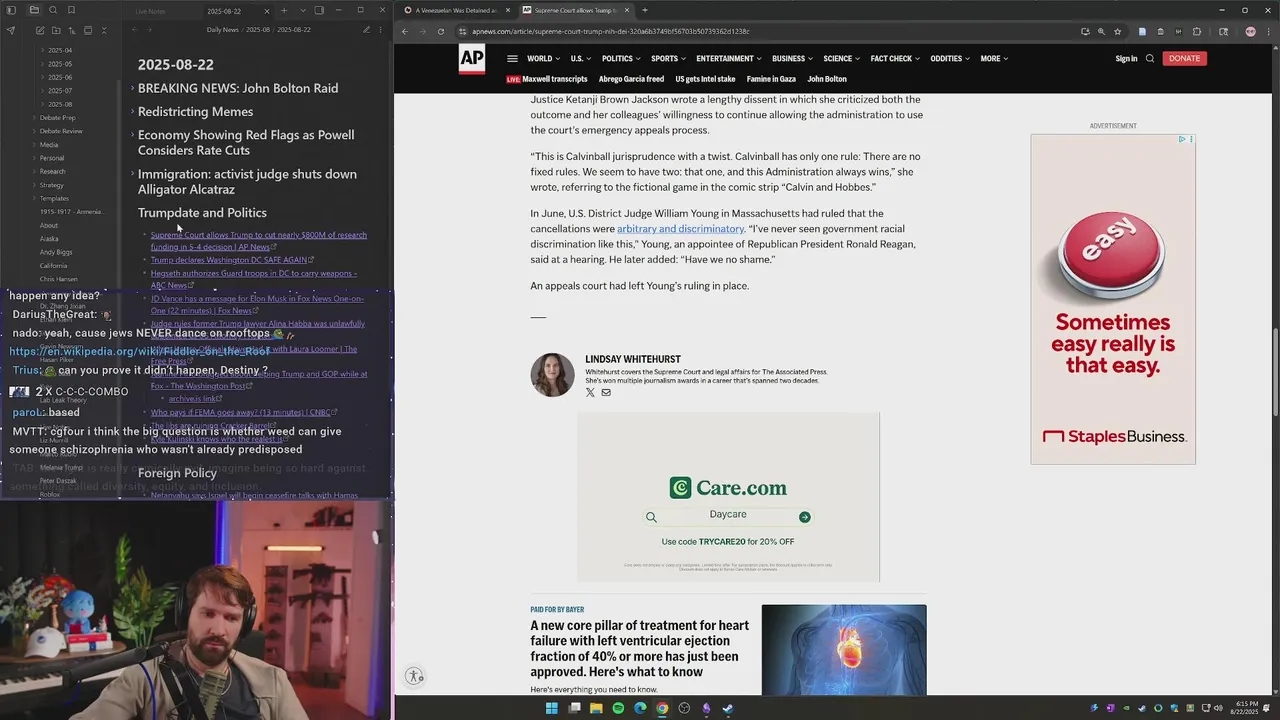Image resolution: width=1280 pixels, height=720 pixels.
Task: Click the auto-reveal file icon in Obsidian
Action: 88,30
